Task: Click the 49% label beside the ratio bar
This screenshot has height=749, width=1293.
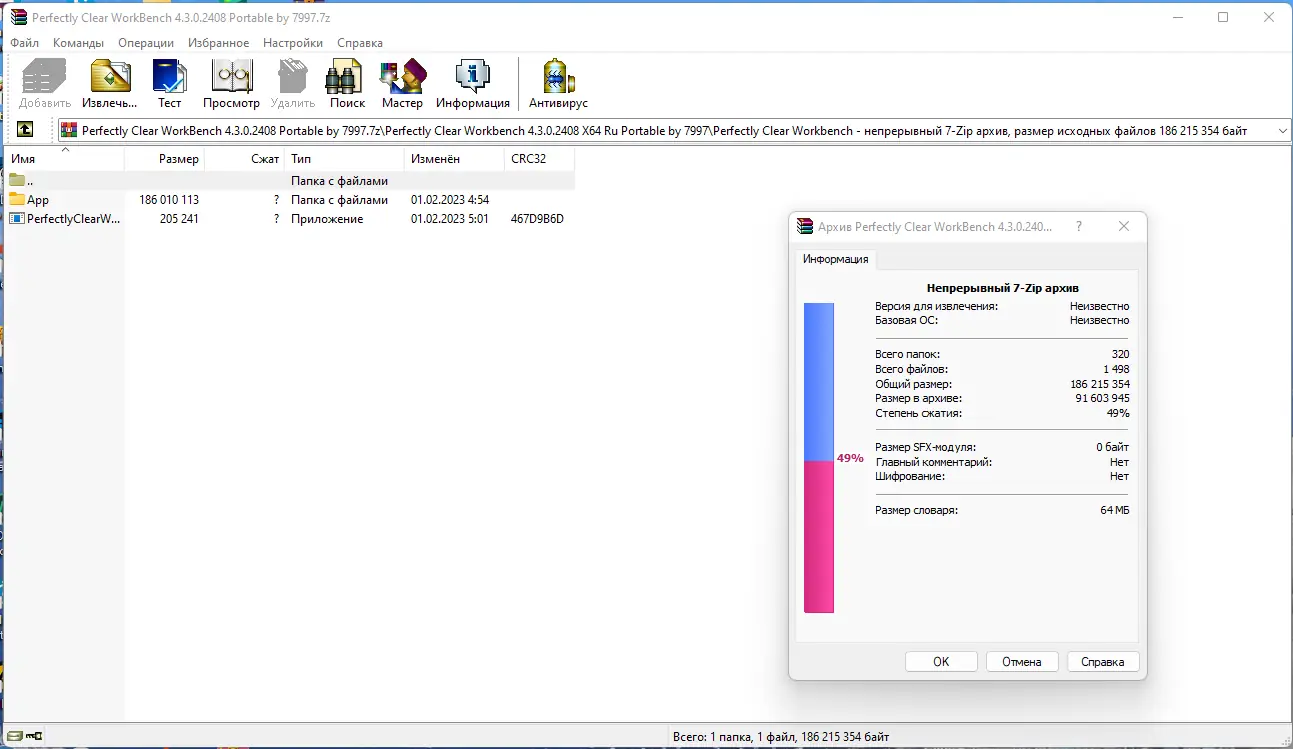Action: 850,458
